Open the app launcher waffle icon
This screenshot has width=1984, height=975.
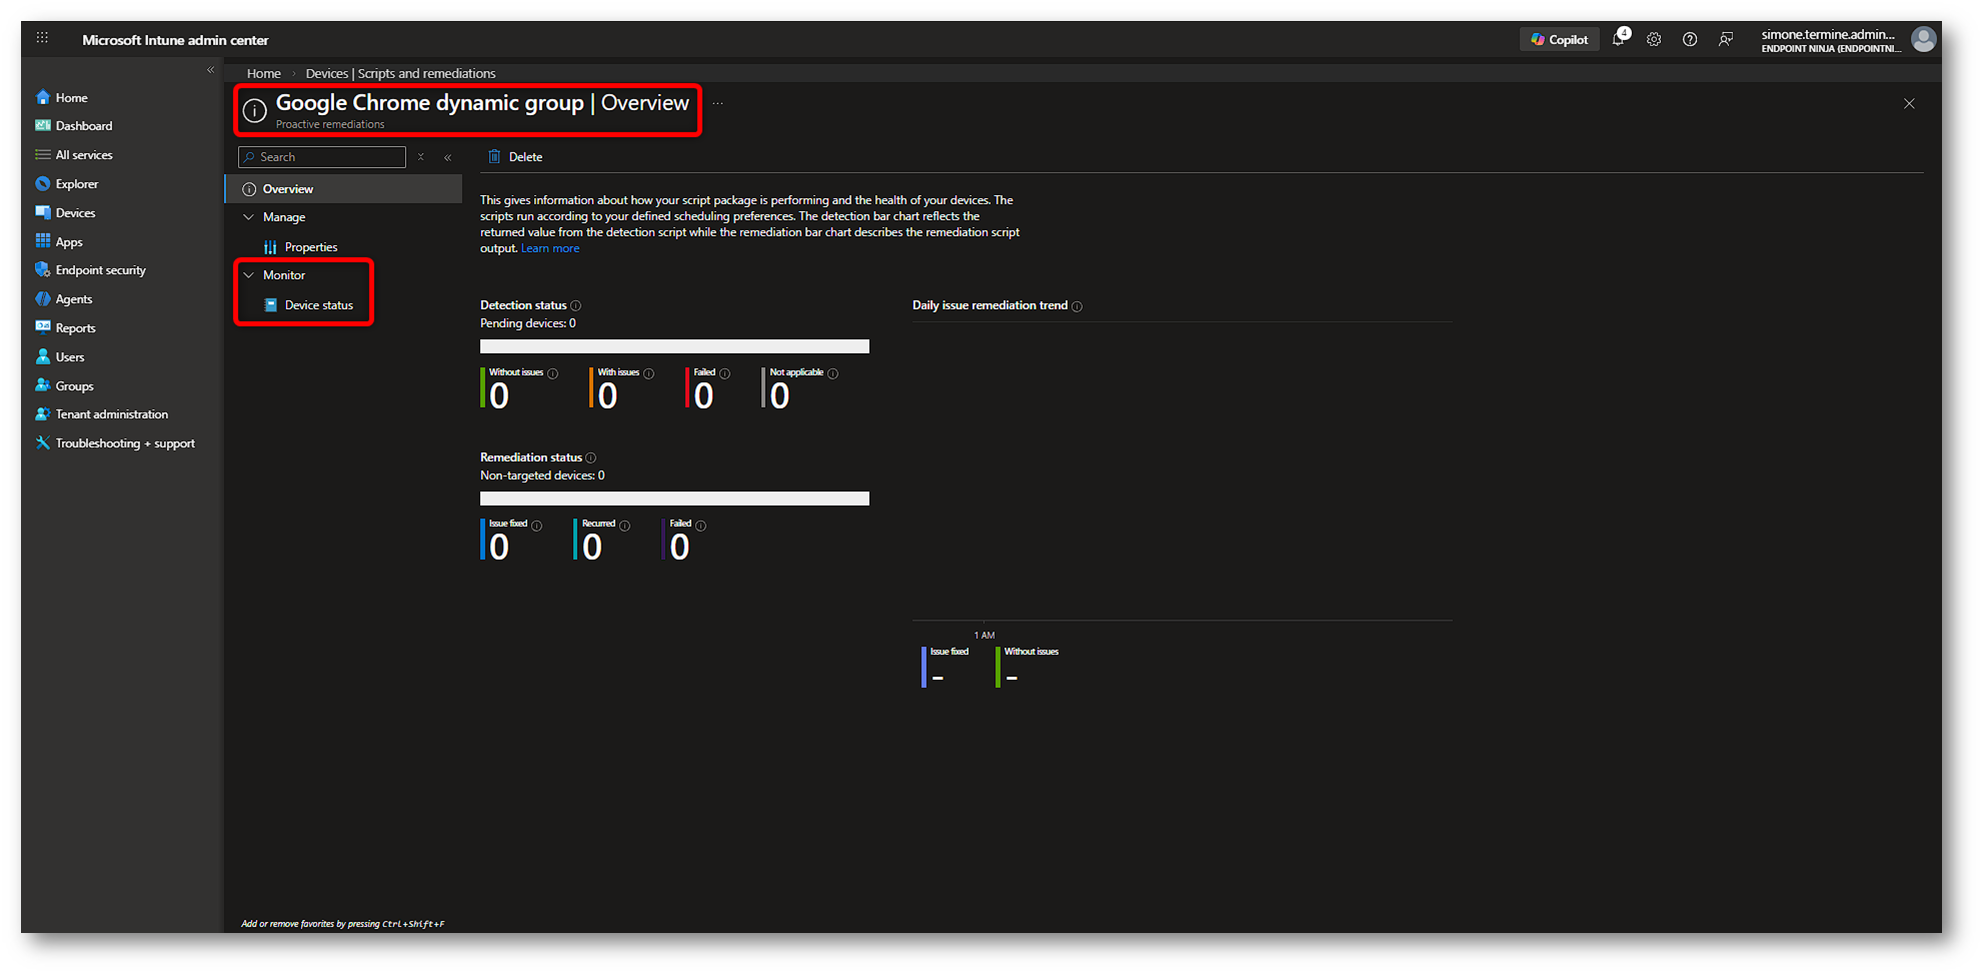[42, 38]
